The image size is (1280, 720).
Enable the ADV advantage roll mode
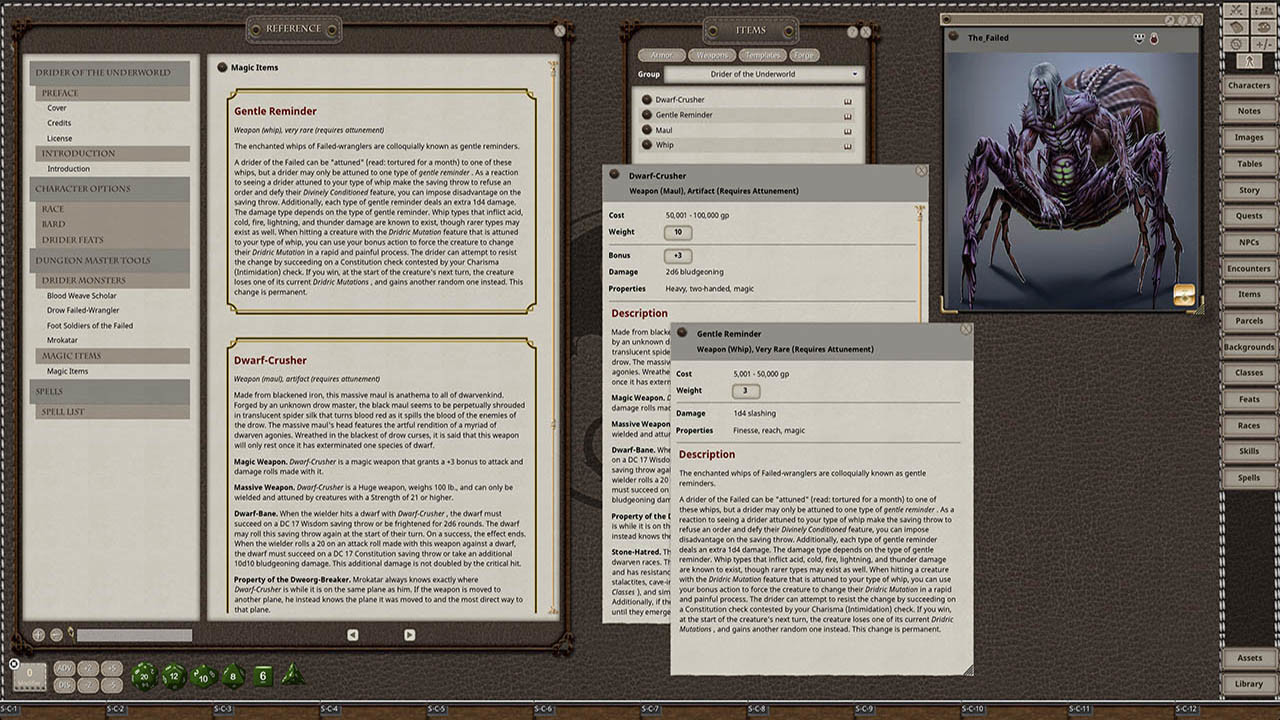pos(65,669)
